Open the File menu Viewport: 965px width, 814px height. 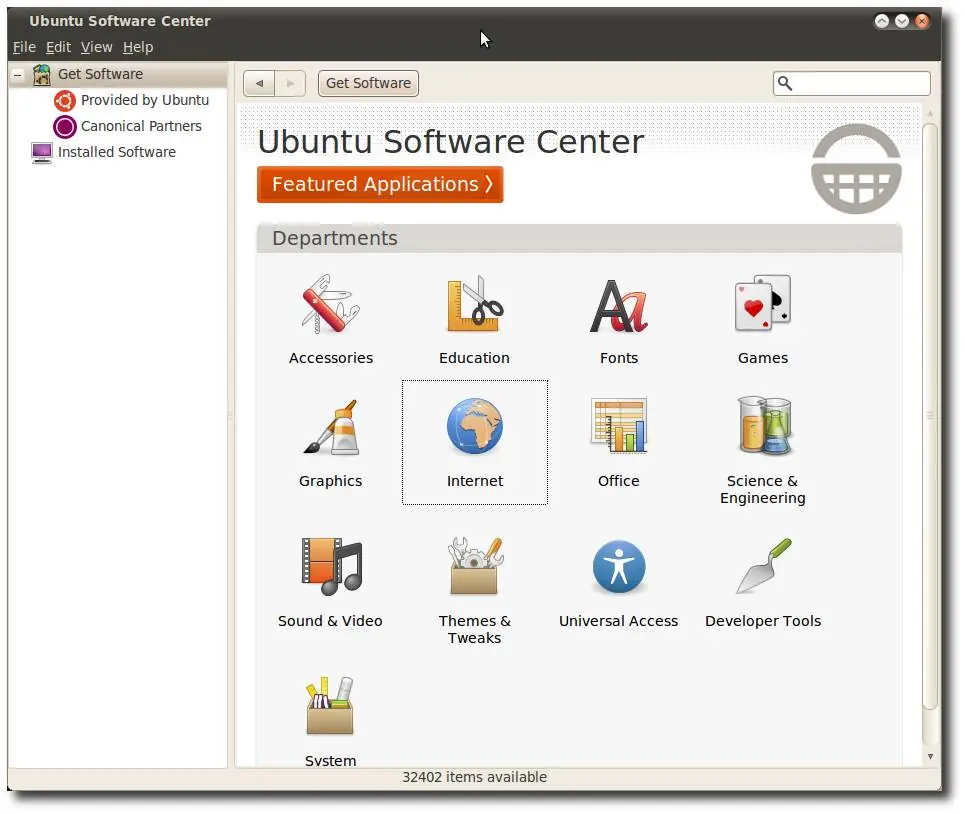(x=24, y=47)
